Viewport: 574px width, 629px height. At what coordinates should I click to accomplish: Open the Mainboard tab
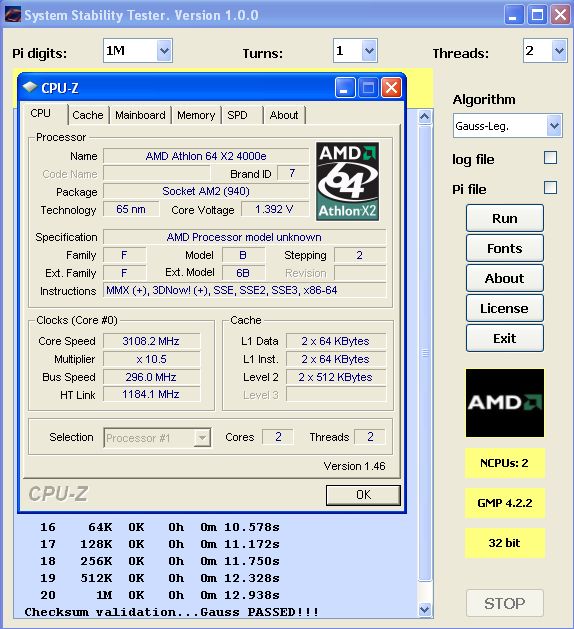[x=140, y=115]
